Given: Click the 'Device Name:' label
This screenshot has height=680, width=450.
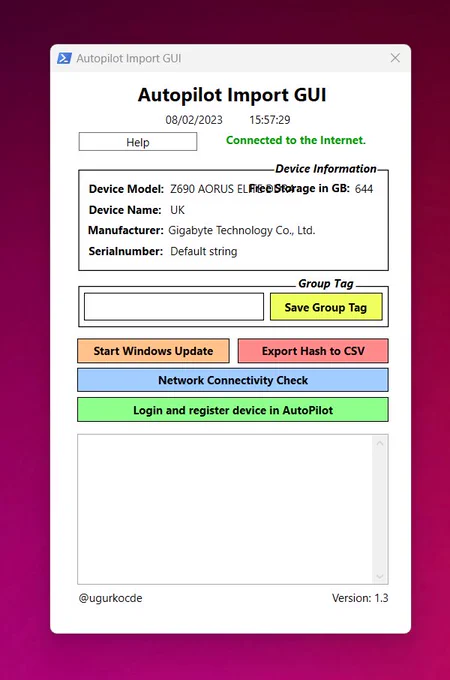Looking at the screenshot, I should coord(125,210).
